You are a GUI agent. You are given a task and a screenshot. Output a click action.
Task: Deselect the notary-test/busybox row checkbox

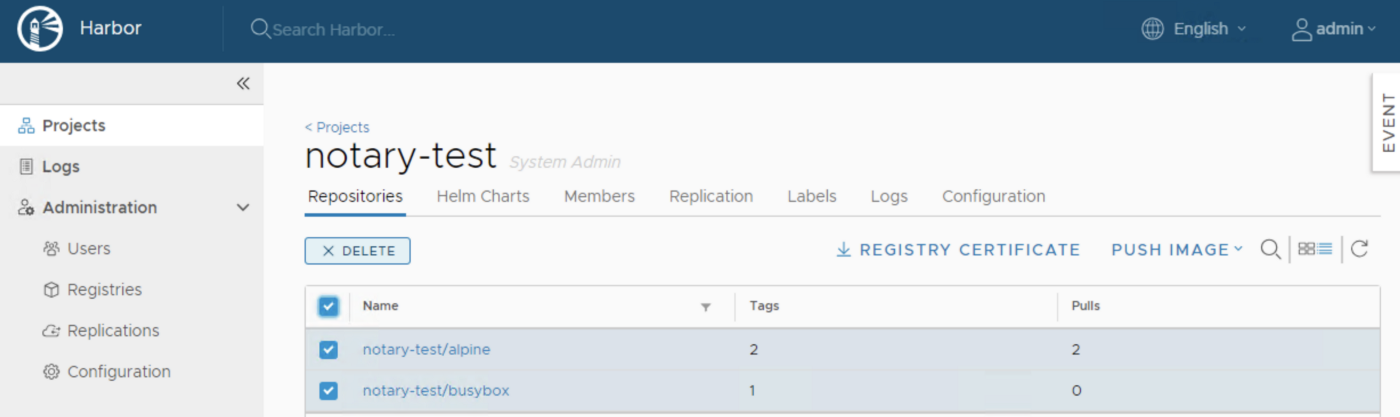(328, 391)
